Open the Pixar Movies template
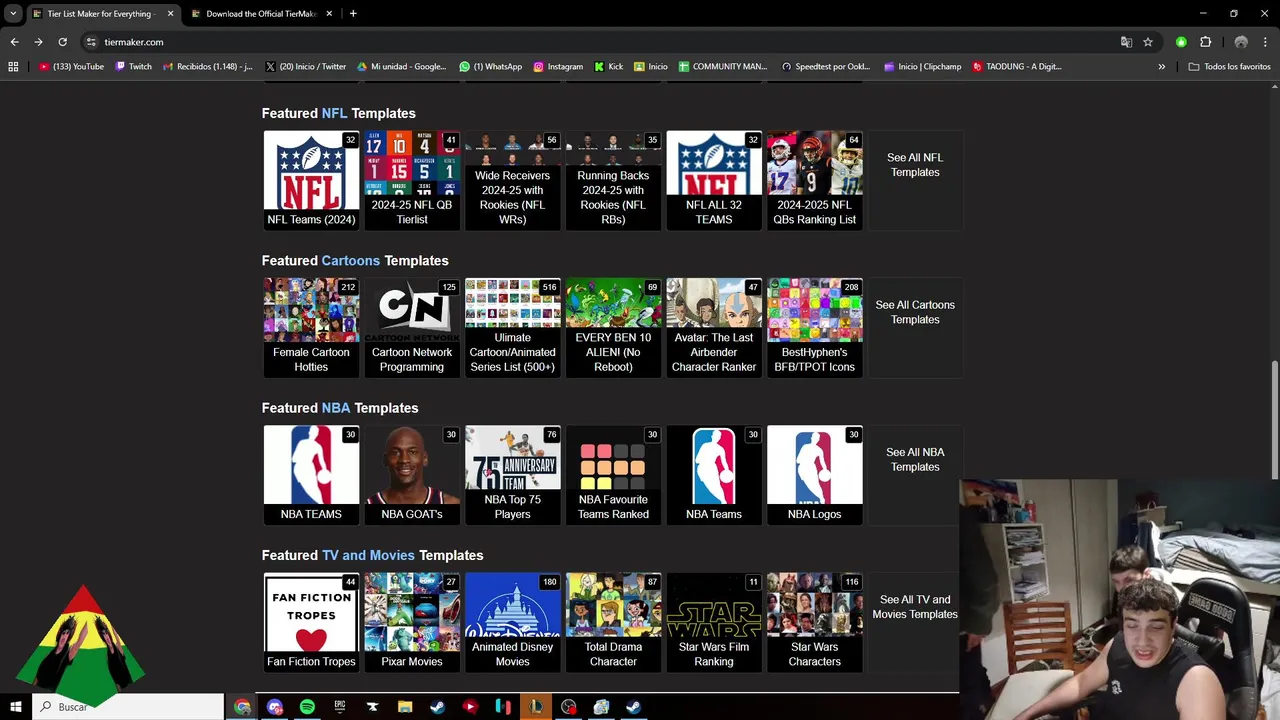 pyautogui.click(x=412, y=622)
